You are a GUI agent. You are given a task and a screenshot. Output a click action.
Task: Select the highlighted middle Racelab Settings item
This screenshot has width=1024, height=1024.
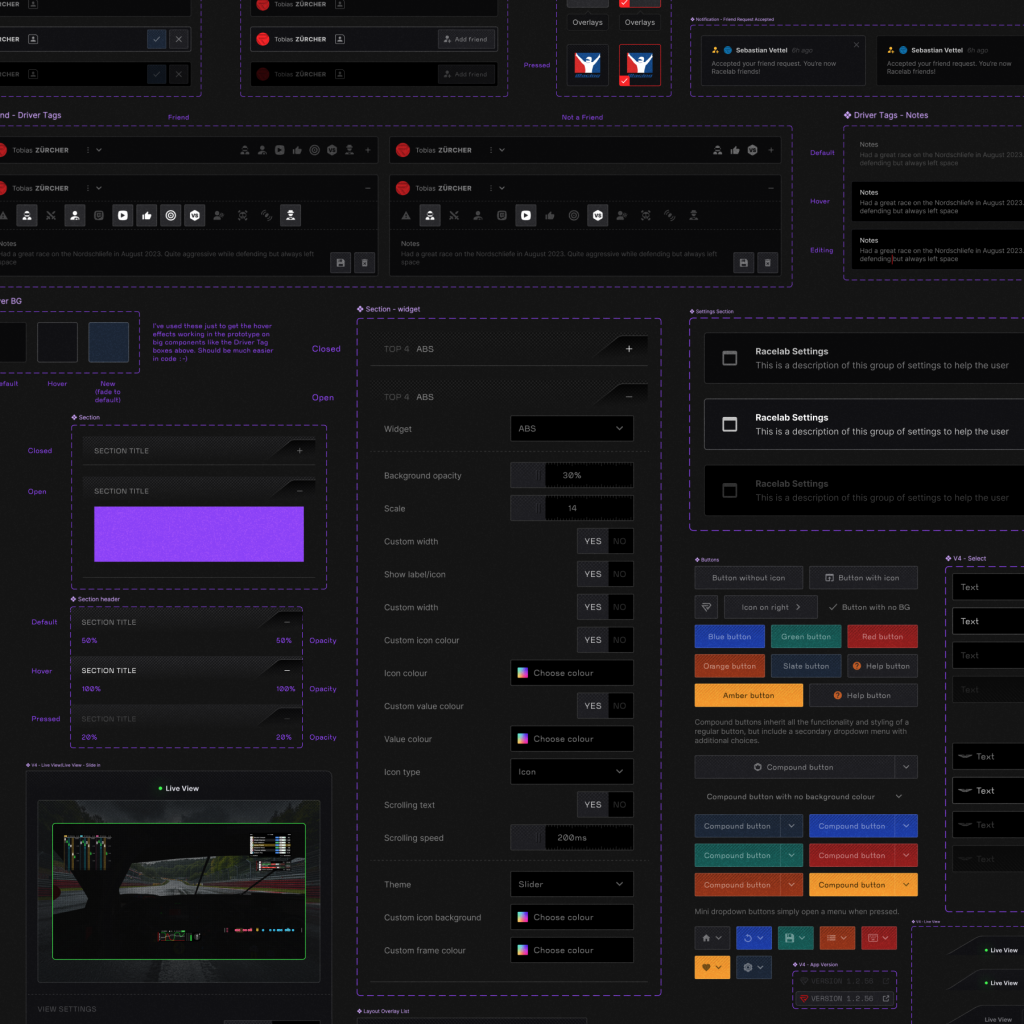865,425
